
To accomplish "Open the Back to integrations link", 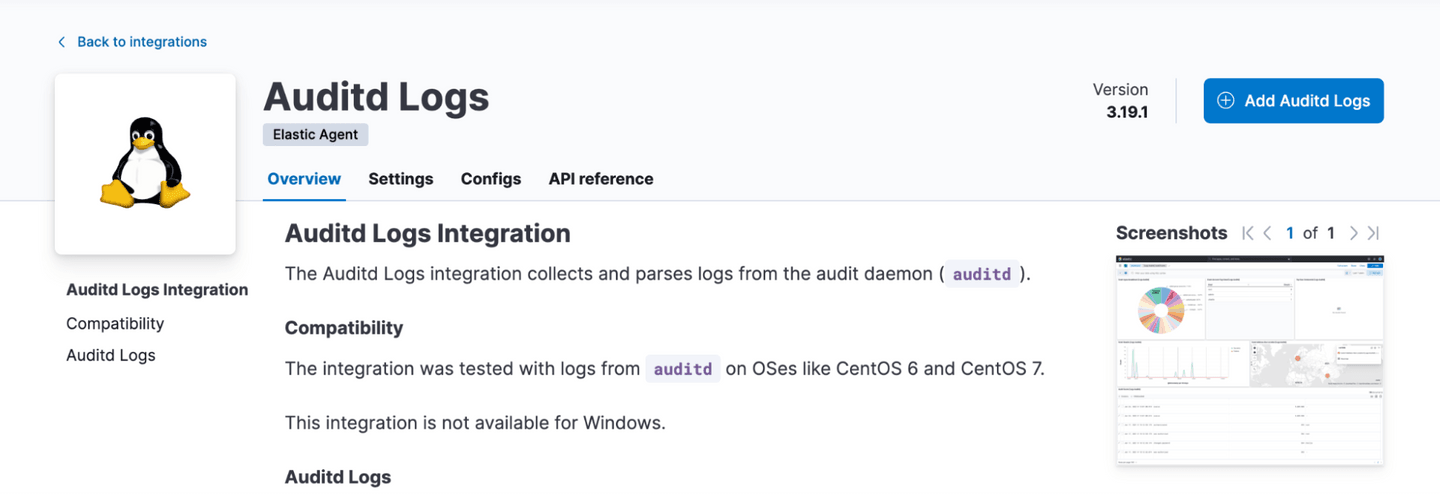I will coord(141,42).
